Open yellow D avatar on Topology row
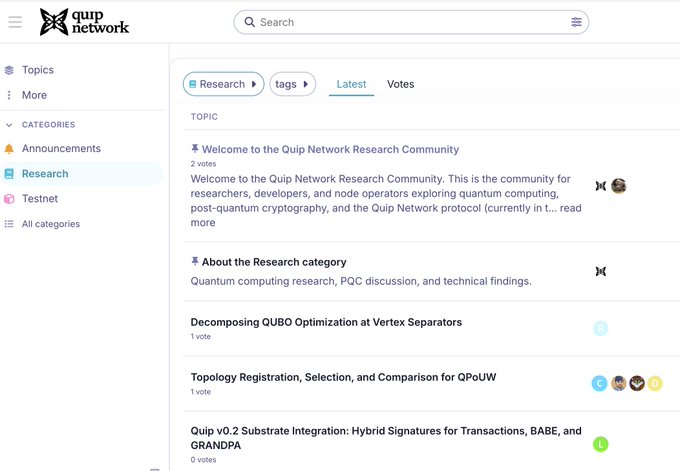Viewport: 680px width, 471px height. [655, 383]
